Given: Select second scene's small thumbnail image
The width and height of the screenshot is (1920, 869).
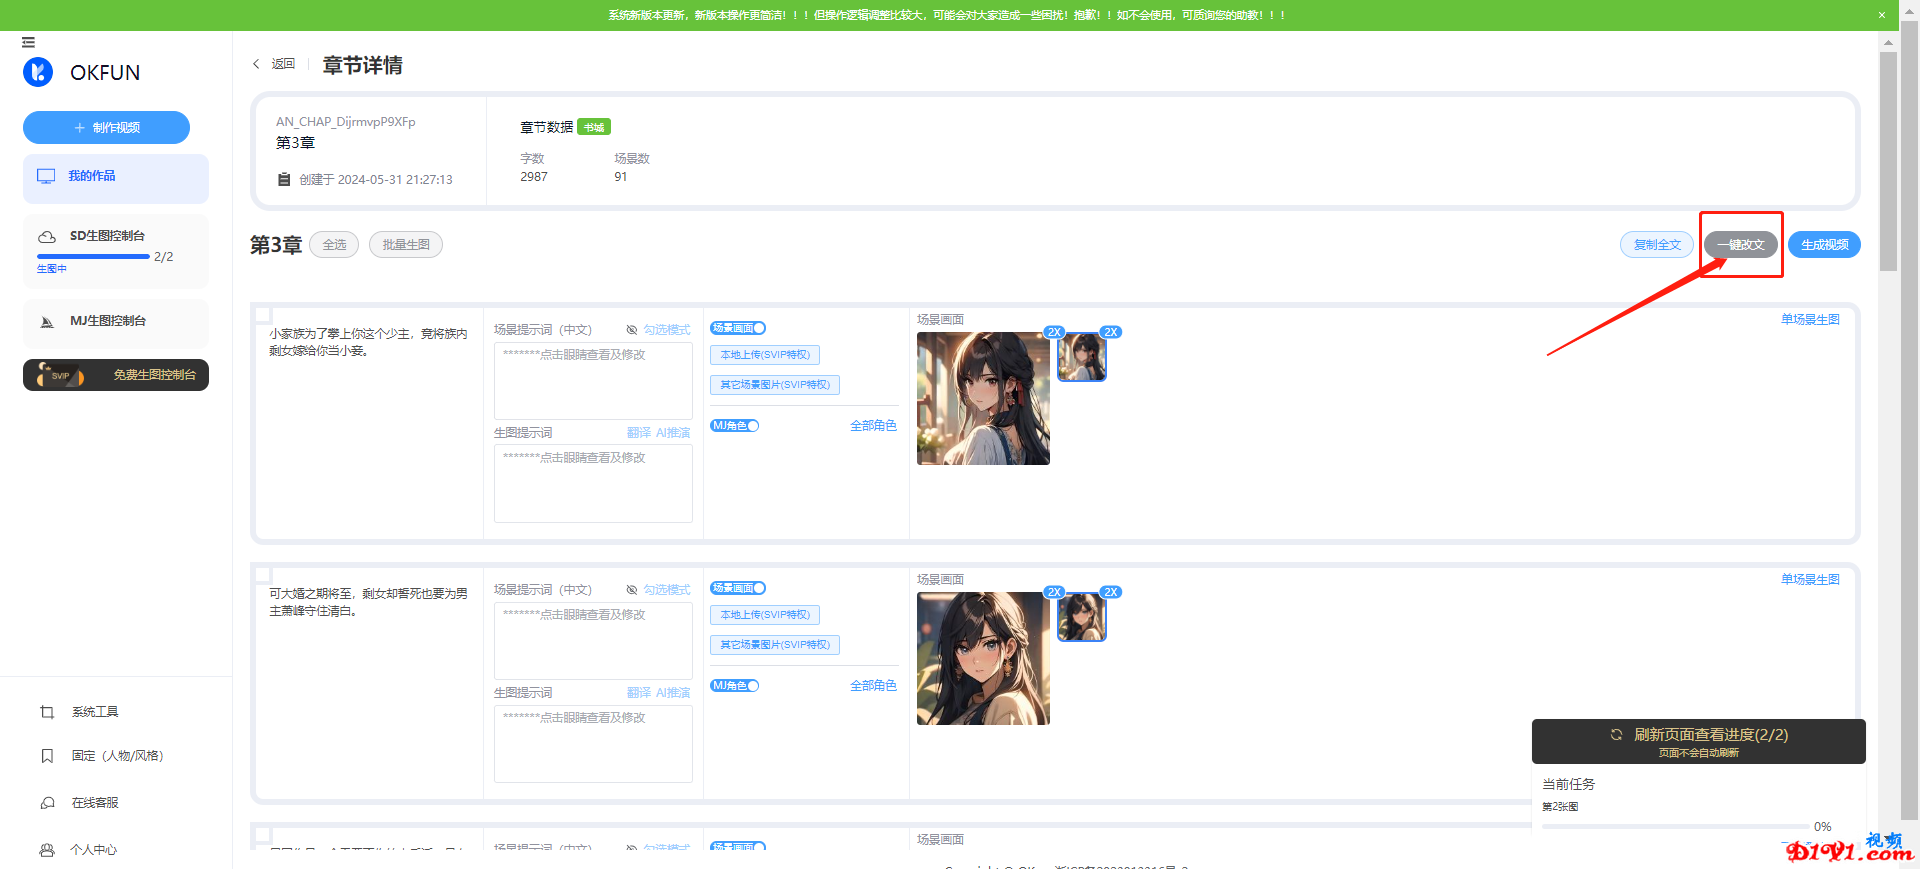Looking at the screenshot, I should (1082, 617).
